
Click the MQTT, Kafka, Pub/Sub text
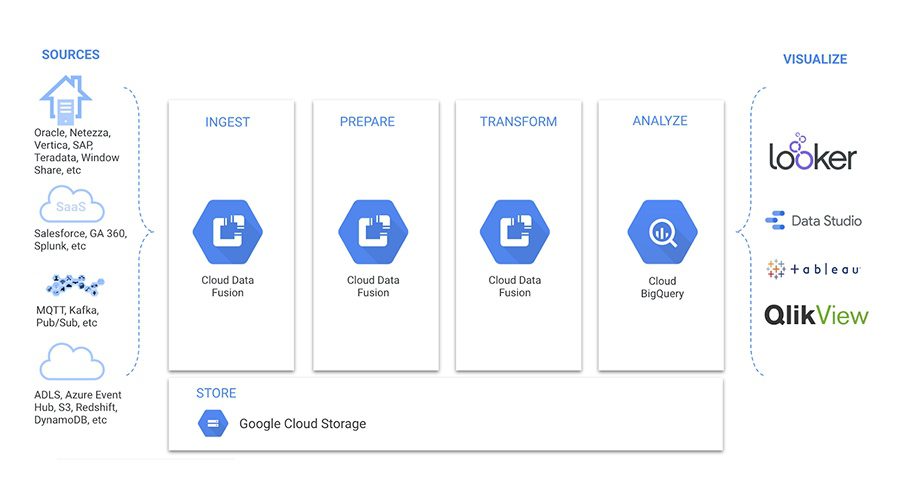(x=67, y=316)
